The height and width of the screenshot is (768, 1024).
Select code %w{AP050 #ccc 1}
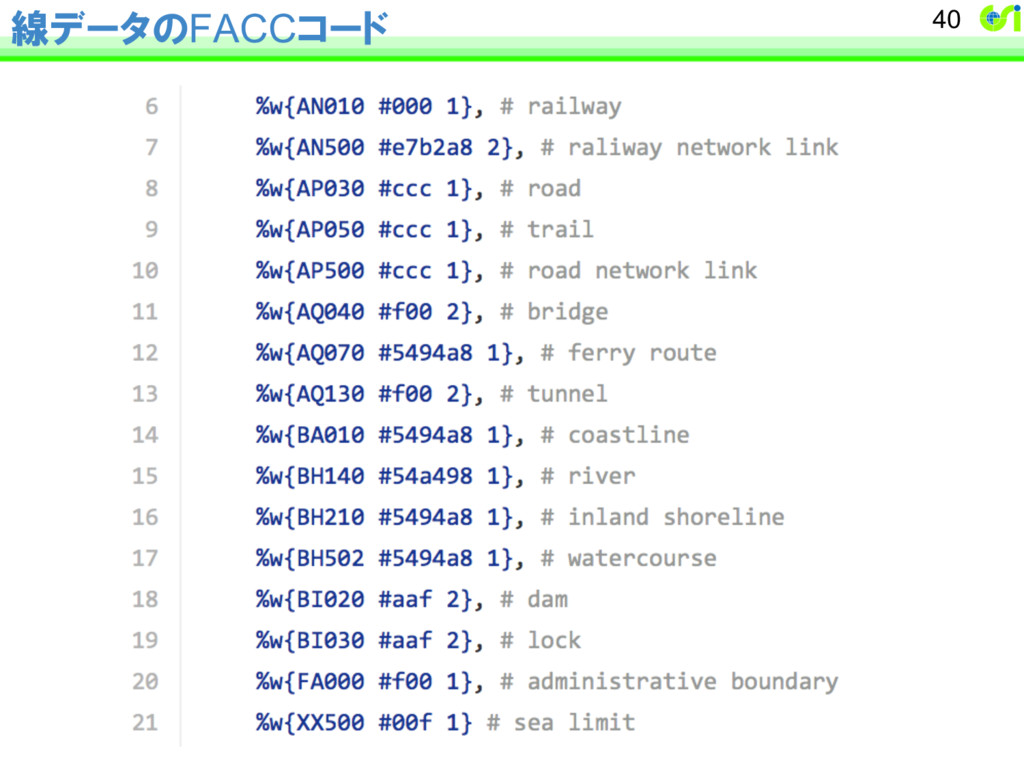[364, 230]
